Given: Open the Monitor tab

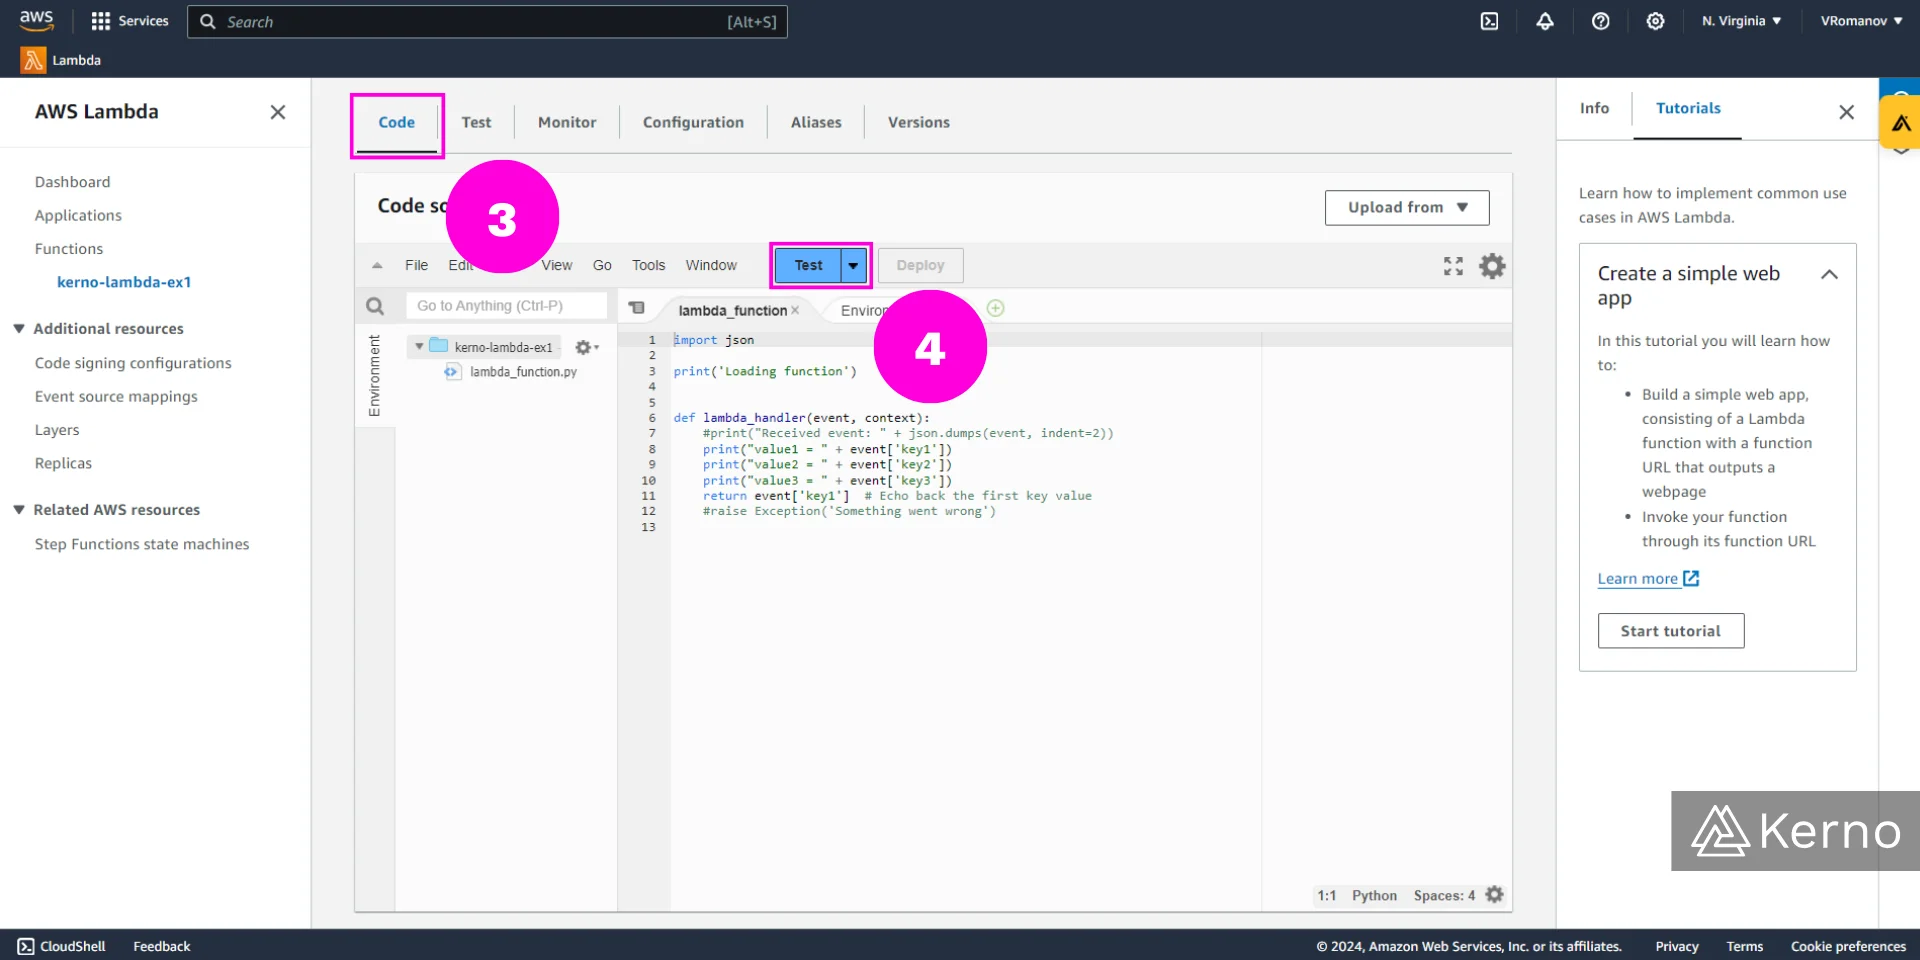Looking at the screenshot, I should (567, 123).
